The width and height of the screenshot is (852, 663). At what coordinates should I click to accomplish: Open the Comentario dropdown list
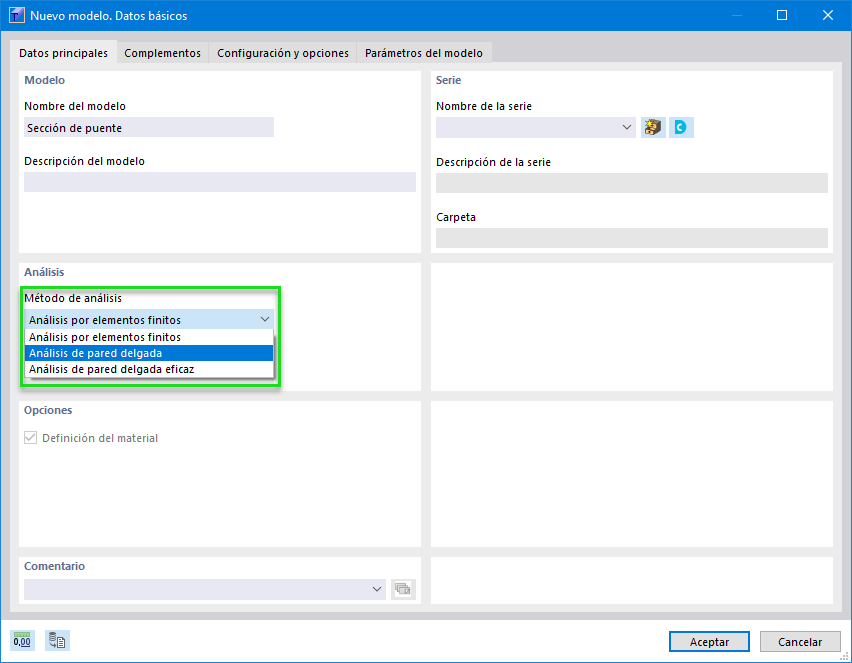(x=377, y=589)
